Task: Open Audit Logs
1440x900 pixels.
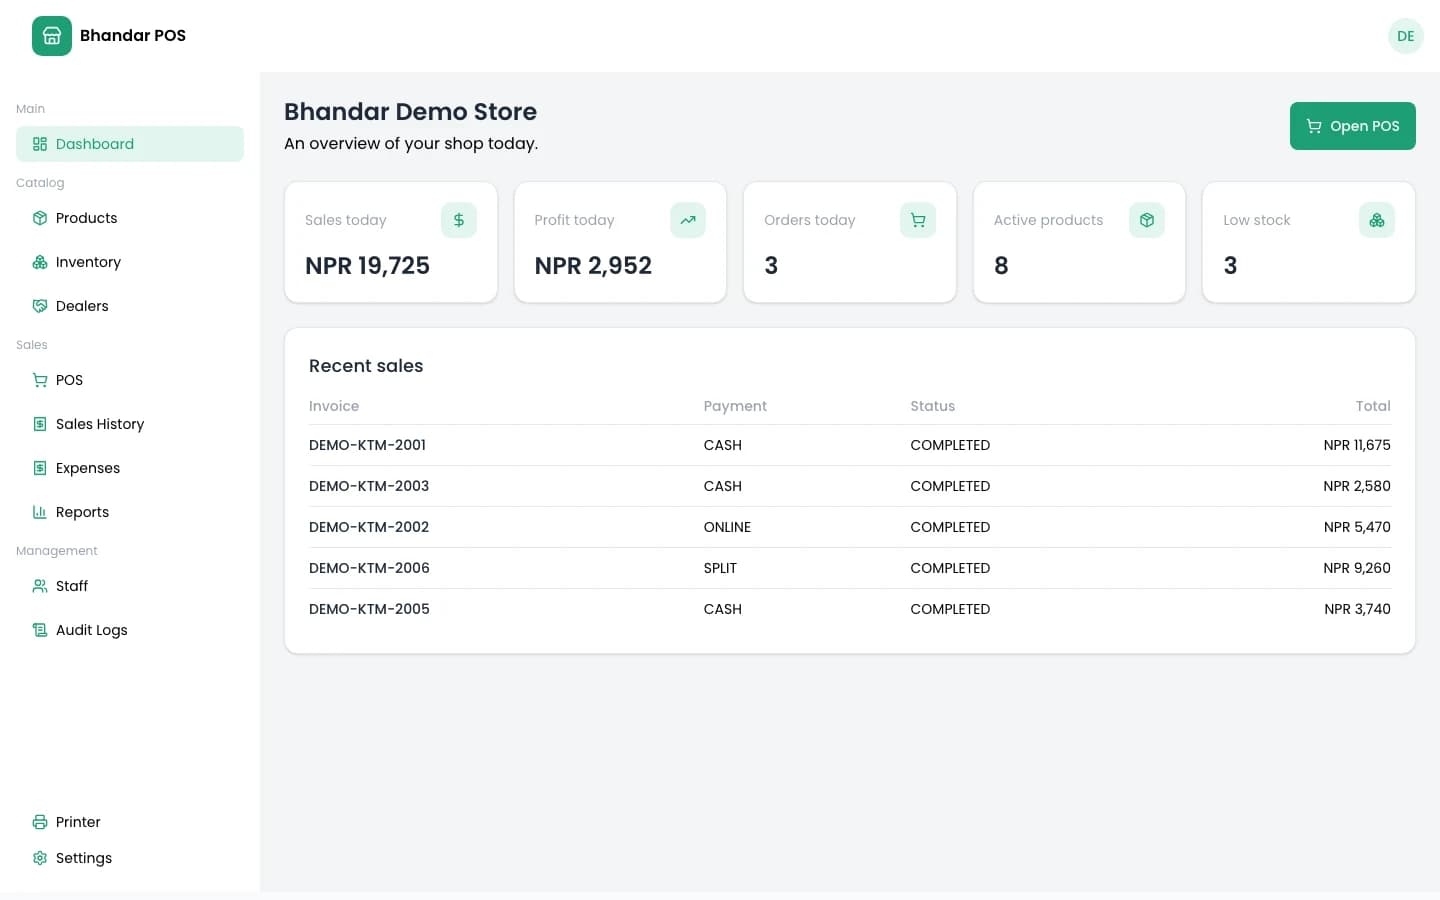Action: [x=130, y=630]
